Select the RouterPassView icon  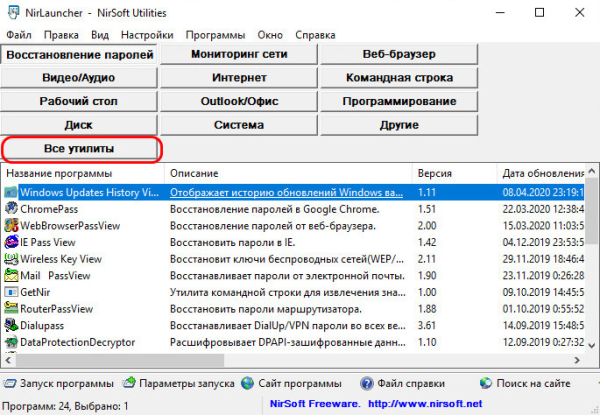click(11, 309)
